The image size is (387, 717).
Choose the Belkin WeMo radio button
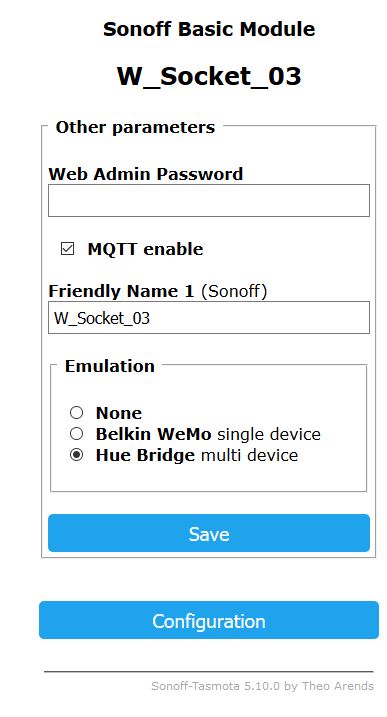(x=76, y=433)
